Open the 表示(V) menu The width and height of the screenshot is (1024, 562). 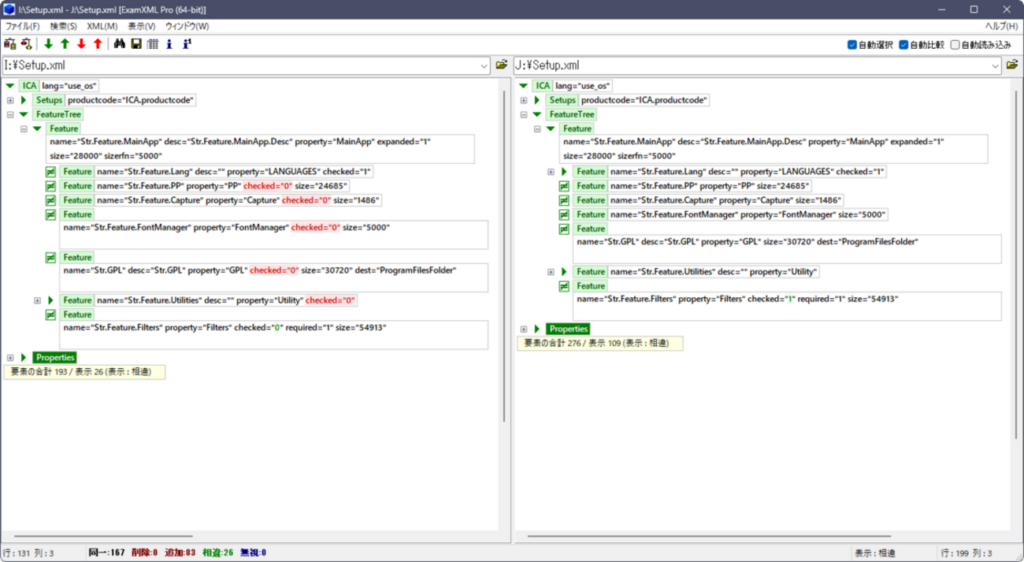click(142, 26)
